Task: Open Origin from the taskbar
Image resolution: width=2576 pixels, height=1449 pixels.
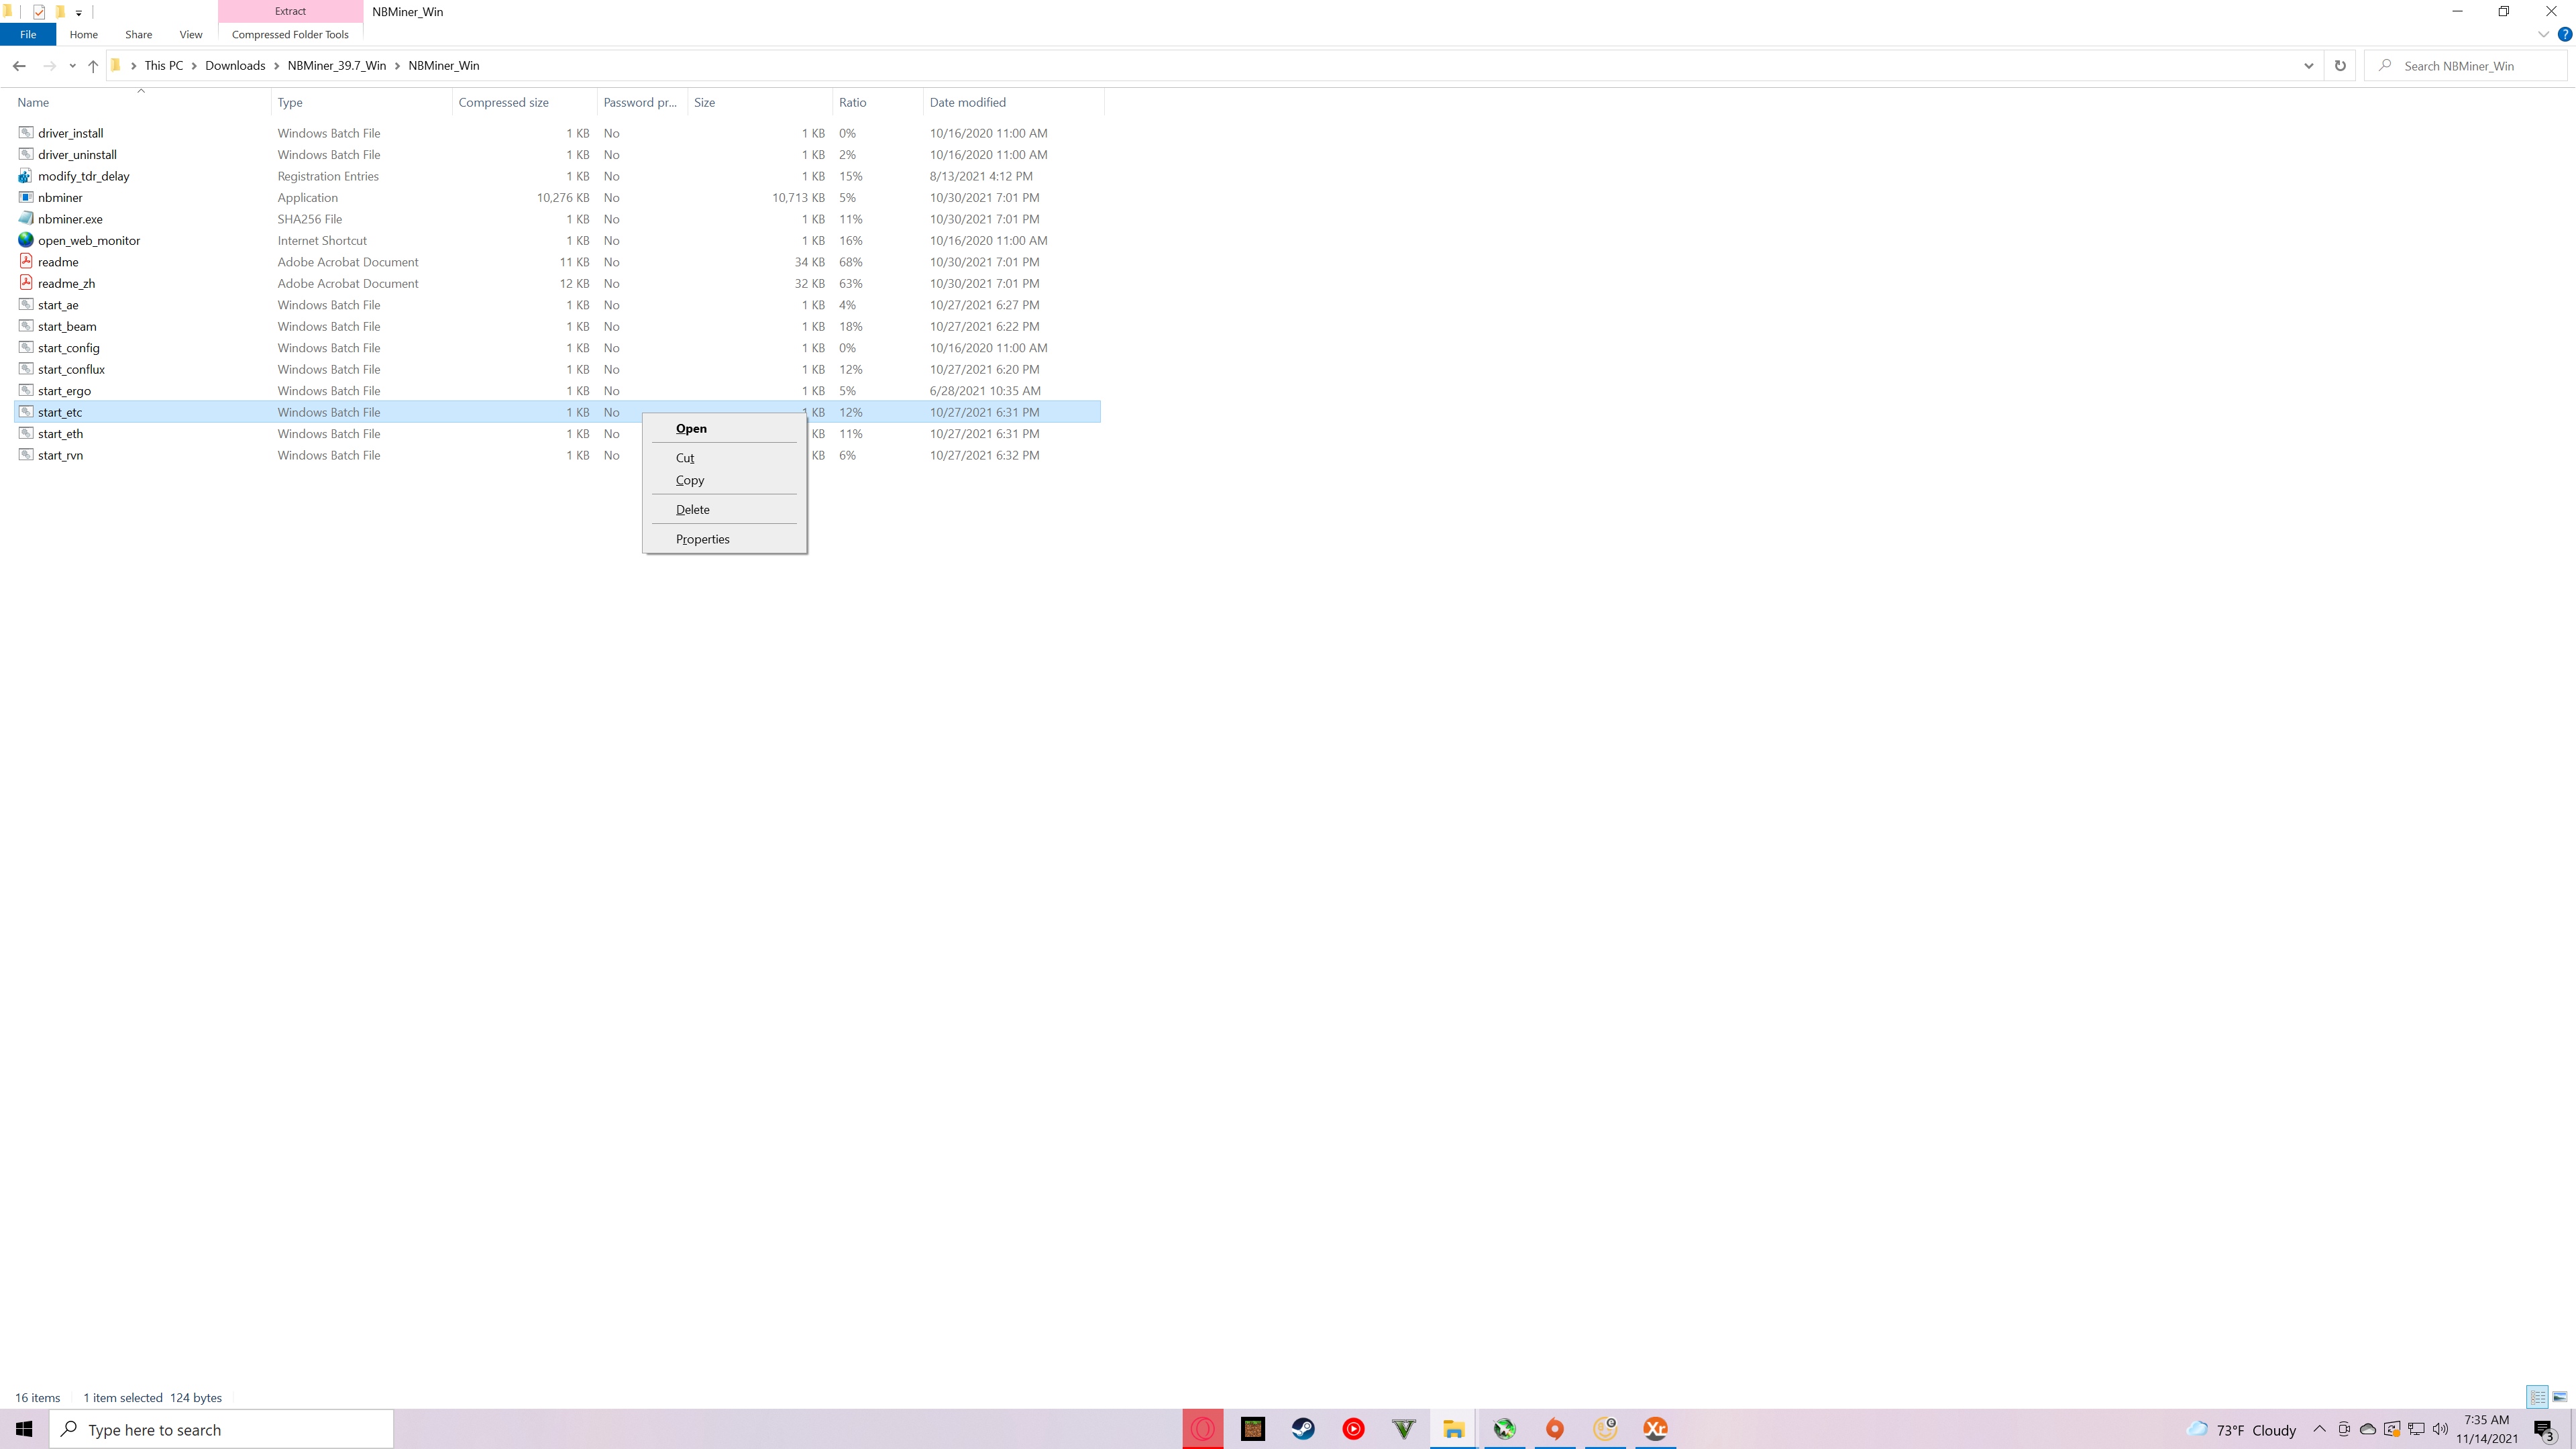Action: (x=1555, y=1429)
